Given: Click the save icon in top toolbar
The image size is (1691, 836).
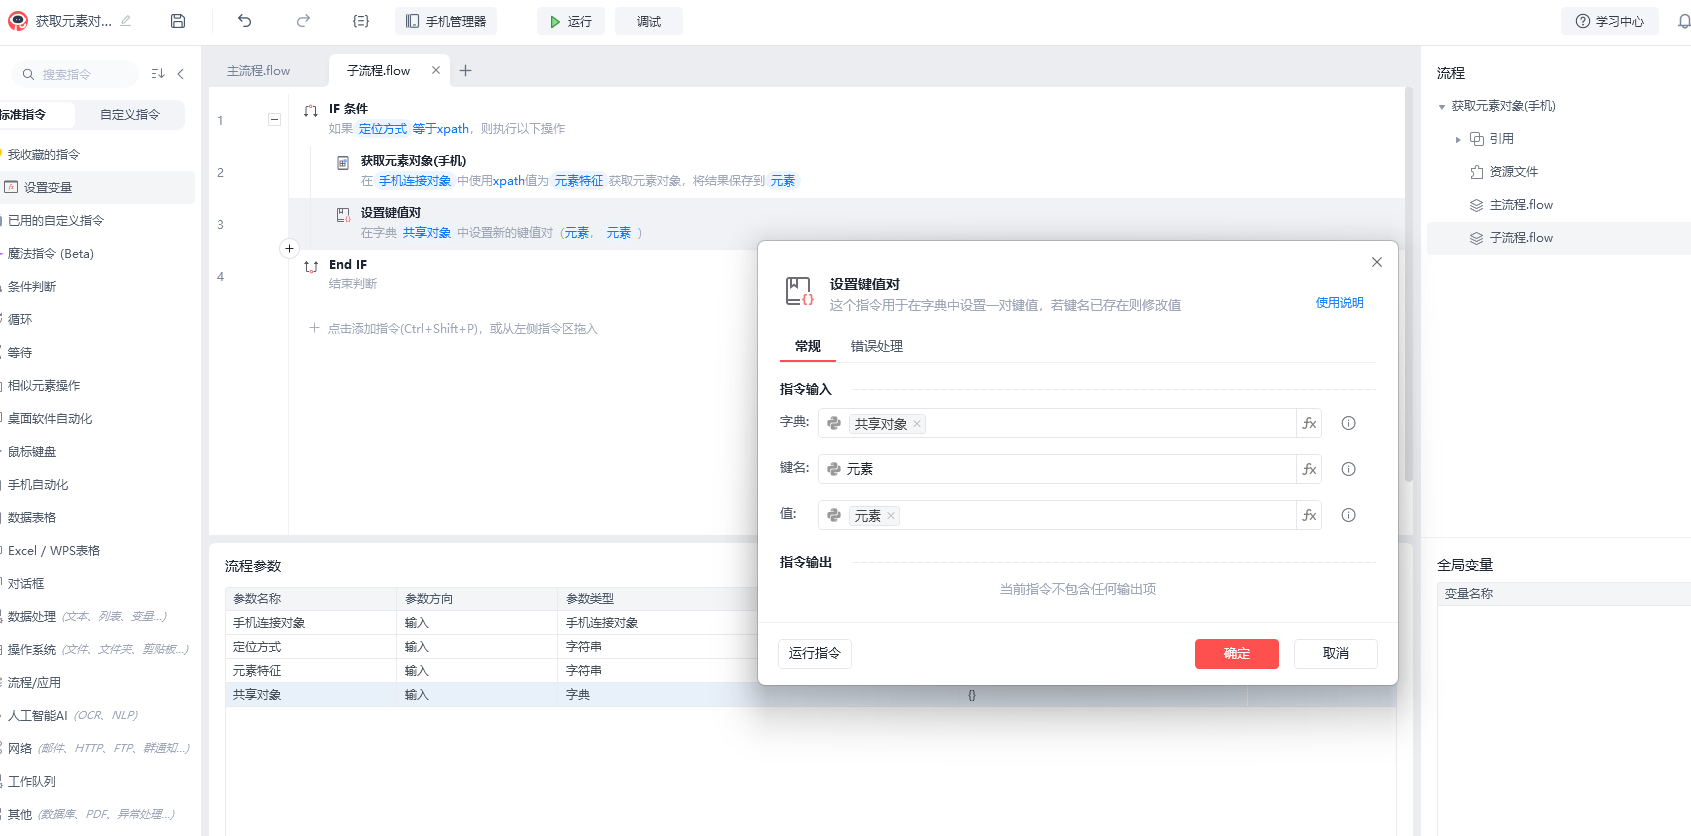Looking at the screenshot, I should point(178,21).
